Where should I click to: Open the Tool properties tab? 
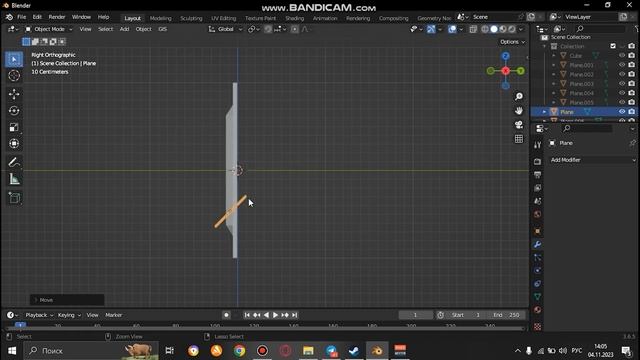tap(538, 145)
